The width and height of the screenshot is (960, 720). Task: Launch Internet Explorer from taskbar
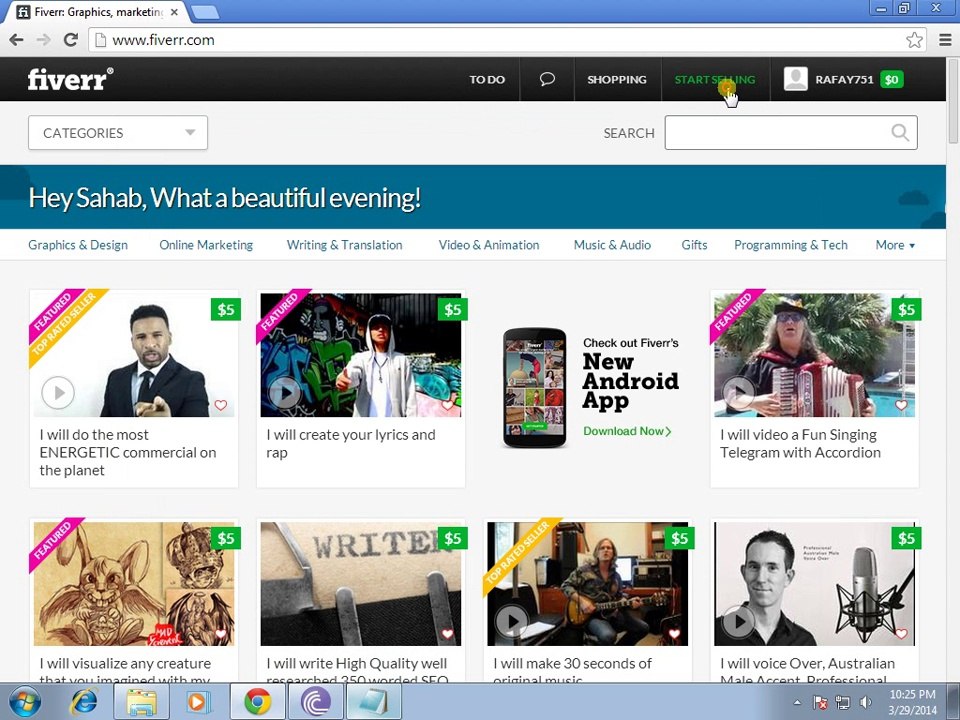83,702
